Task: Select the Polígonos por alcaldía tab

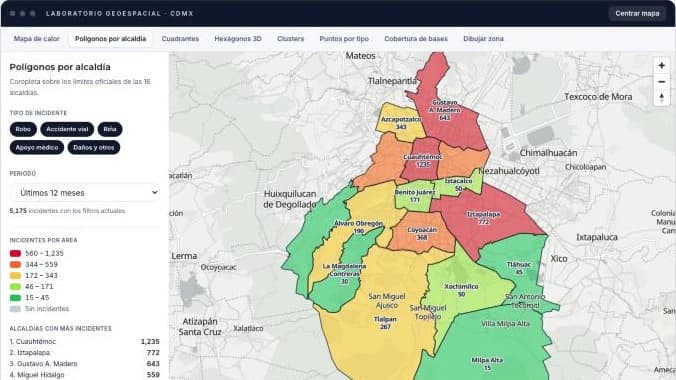Action: 110,39
